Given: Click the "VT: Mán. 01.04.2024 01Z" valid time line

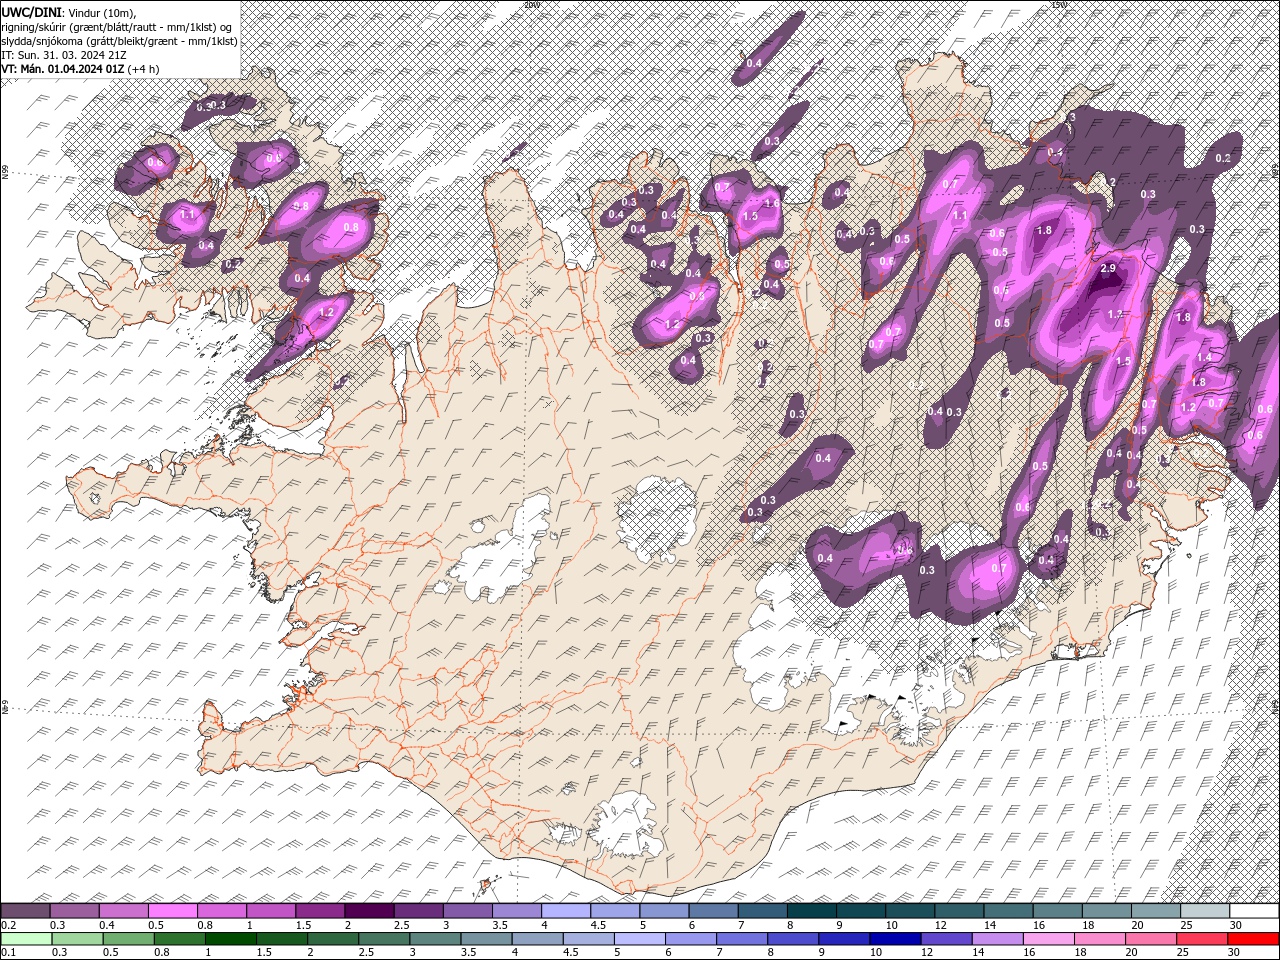Looking at the screenshot, I should pyautogui.click(x=62, y=69).
